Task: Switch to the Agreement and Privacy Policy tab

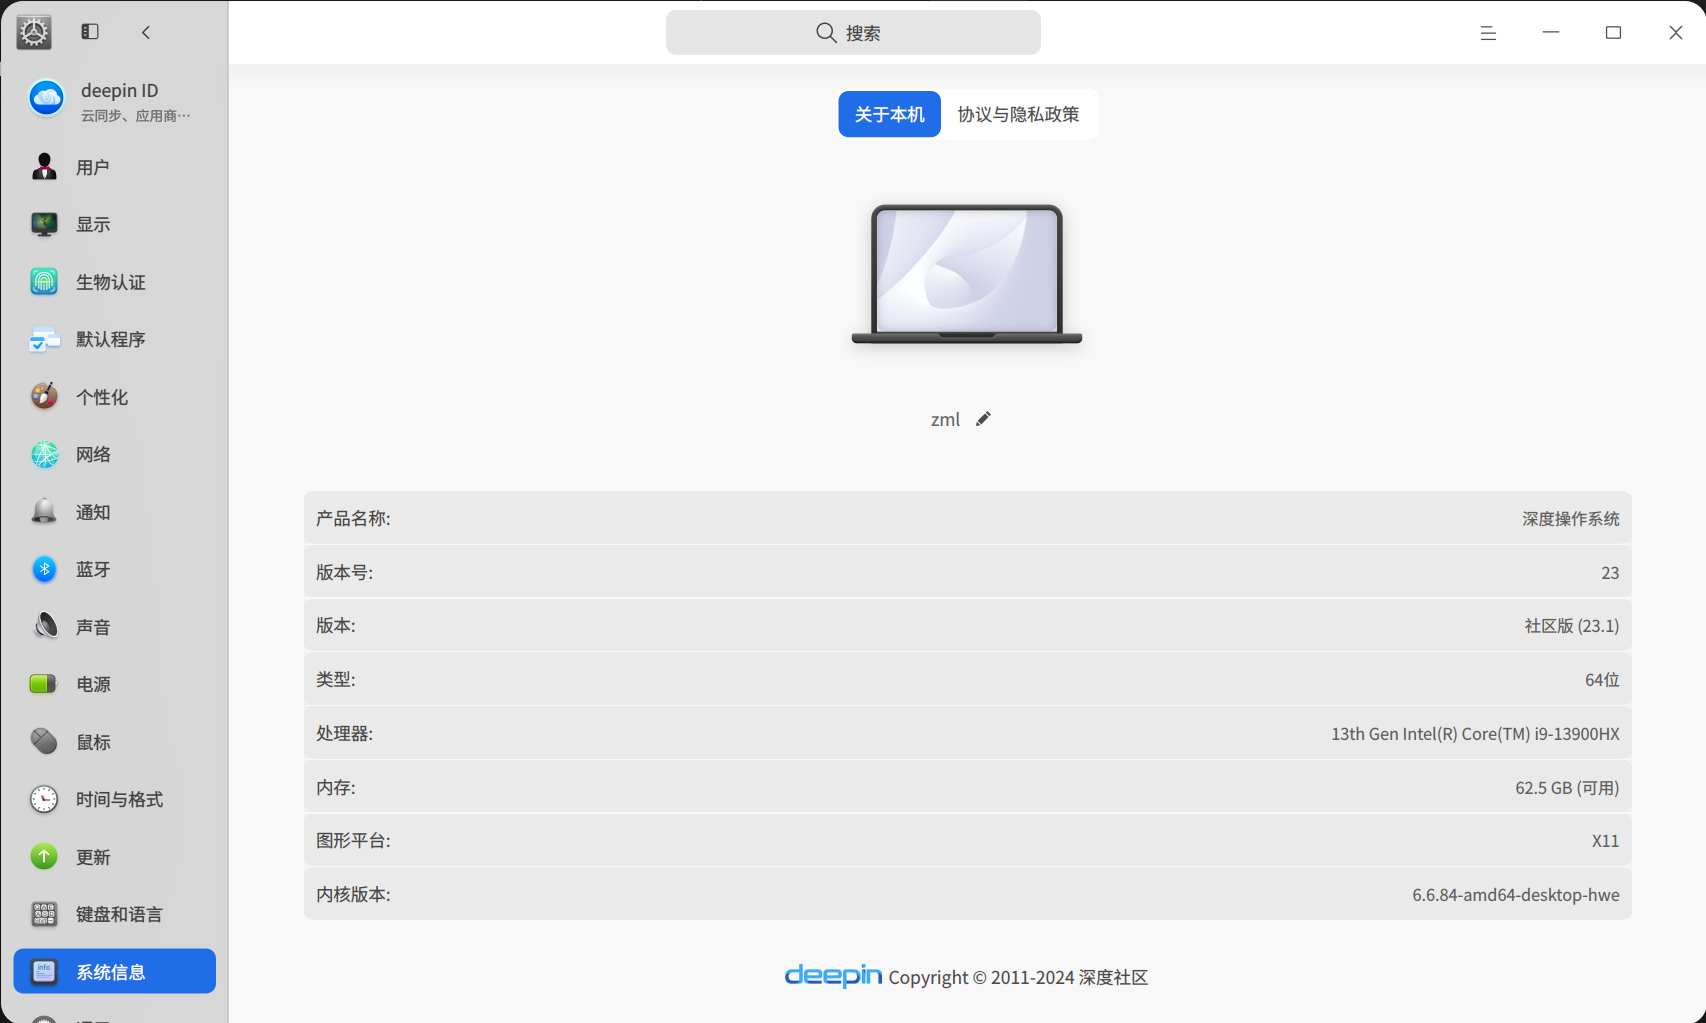Action: point(1018,114)
